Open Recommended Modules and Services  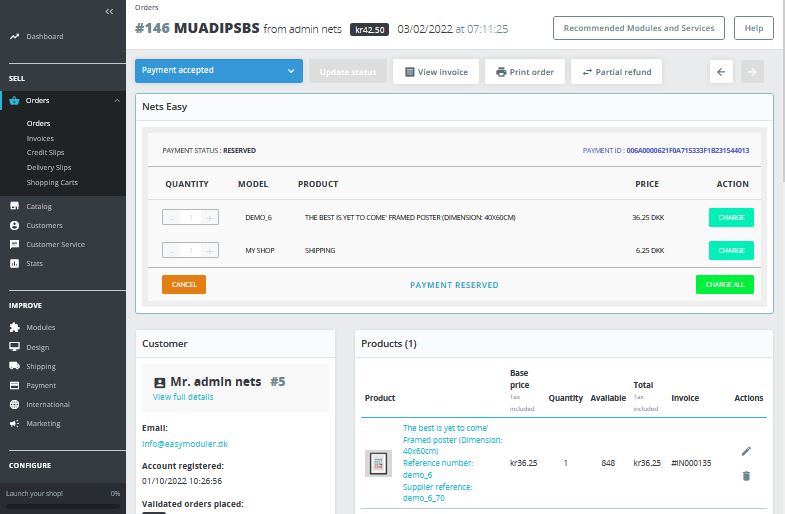click(x=639, y=28)
